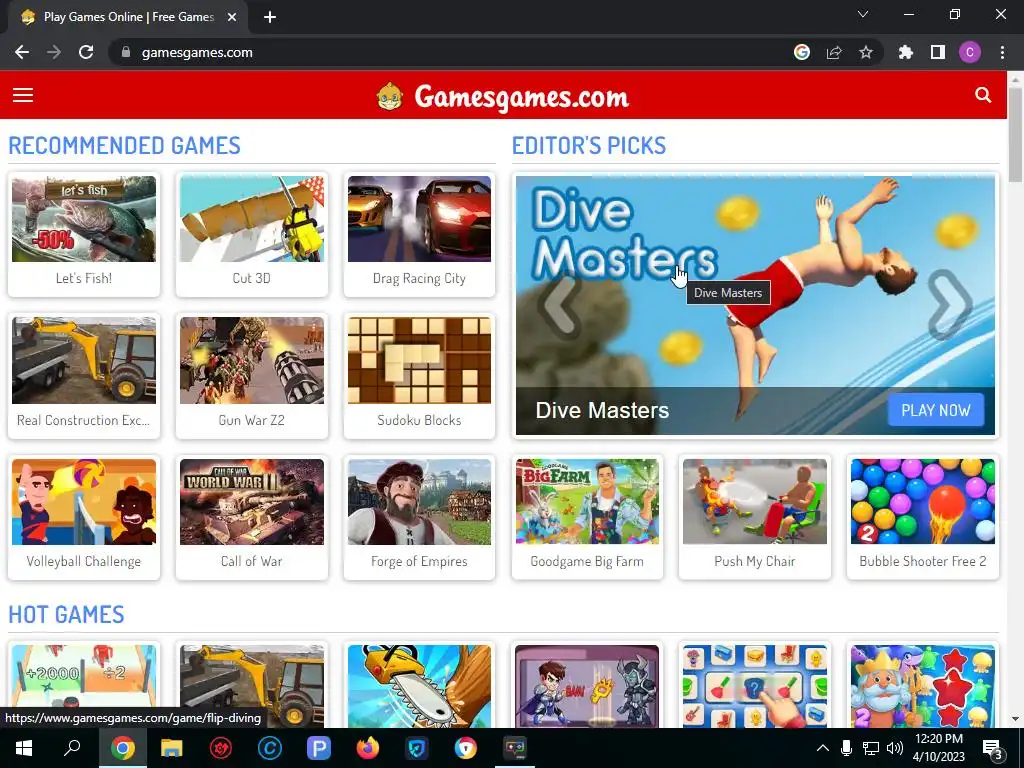
Task: Open the browser extensions puzzle icon
Action: tap(906, 52)
